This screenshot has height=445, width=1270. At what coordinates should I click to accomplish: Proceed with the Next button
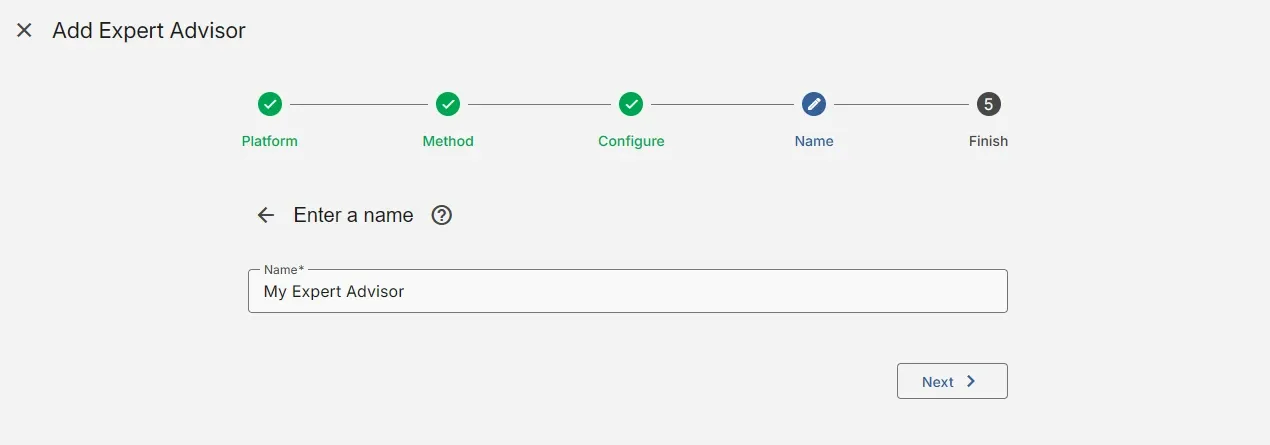tap(952, 381)
